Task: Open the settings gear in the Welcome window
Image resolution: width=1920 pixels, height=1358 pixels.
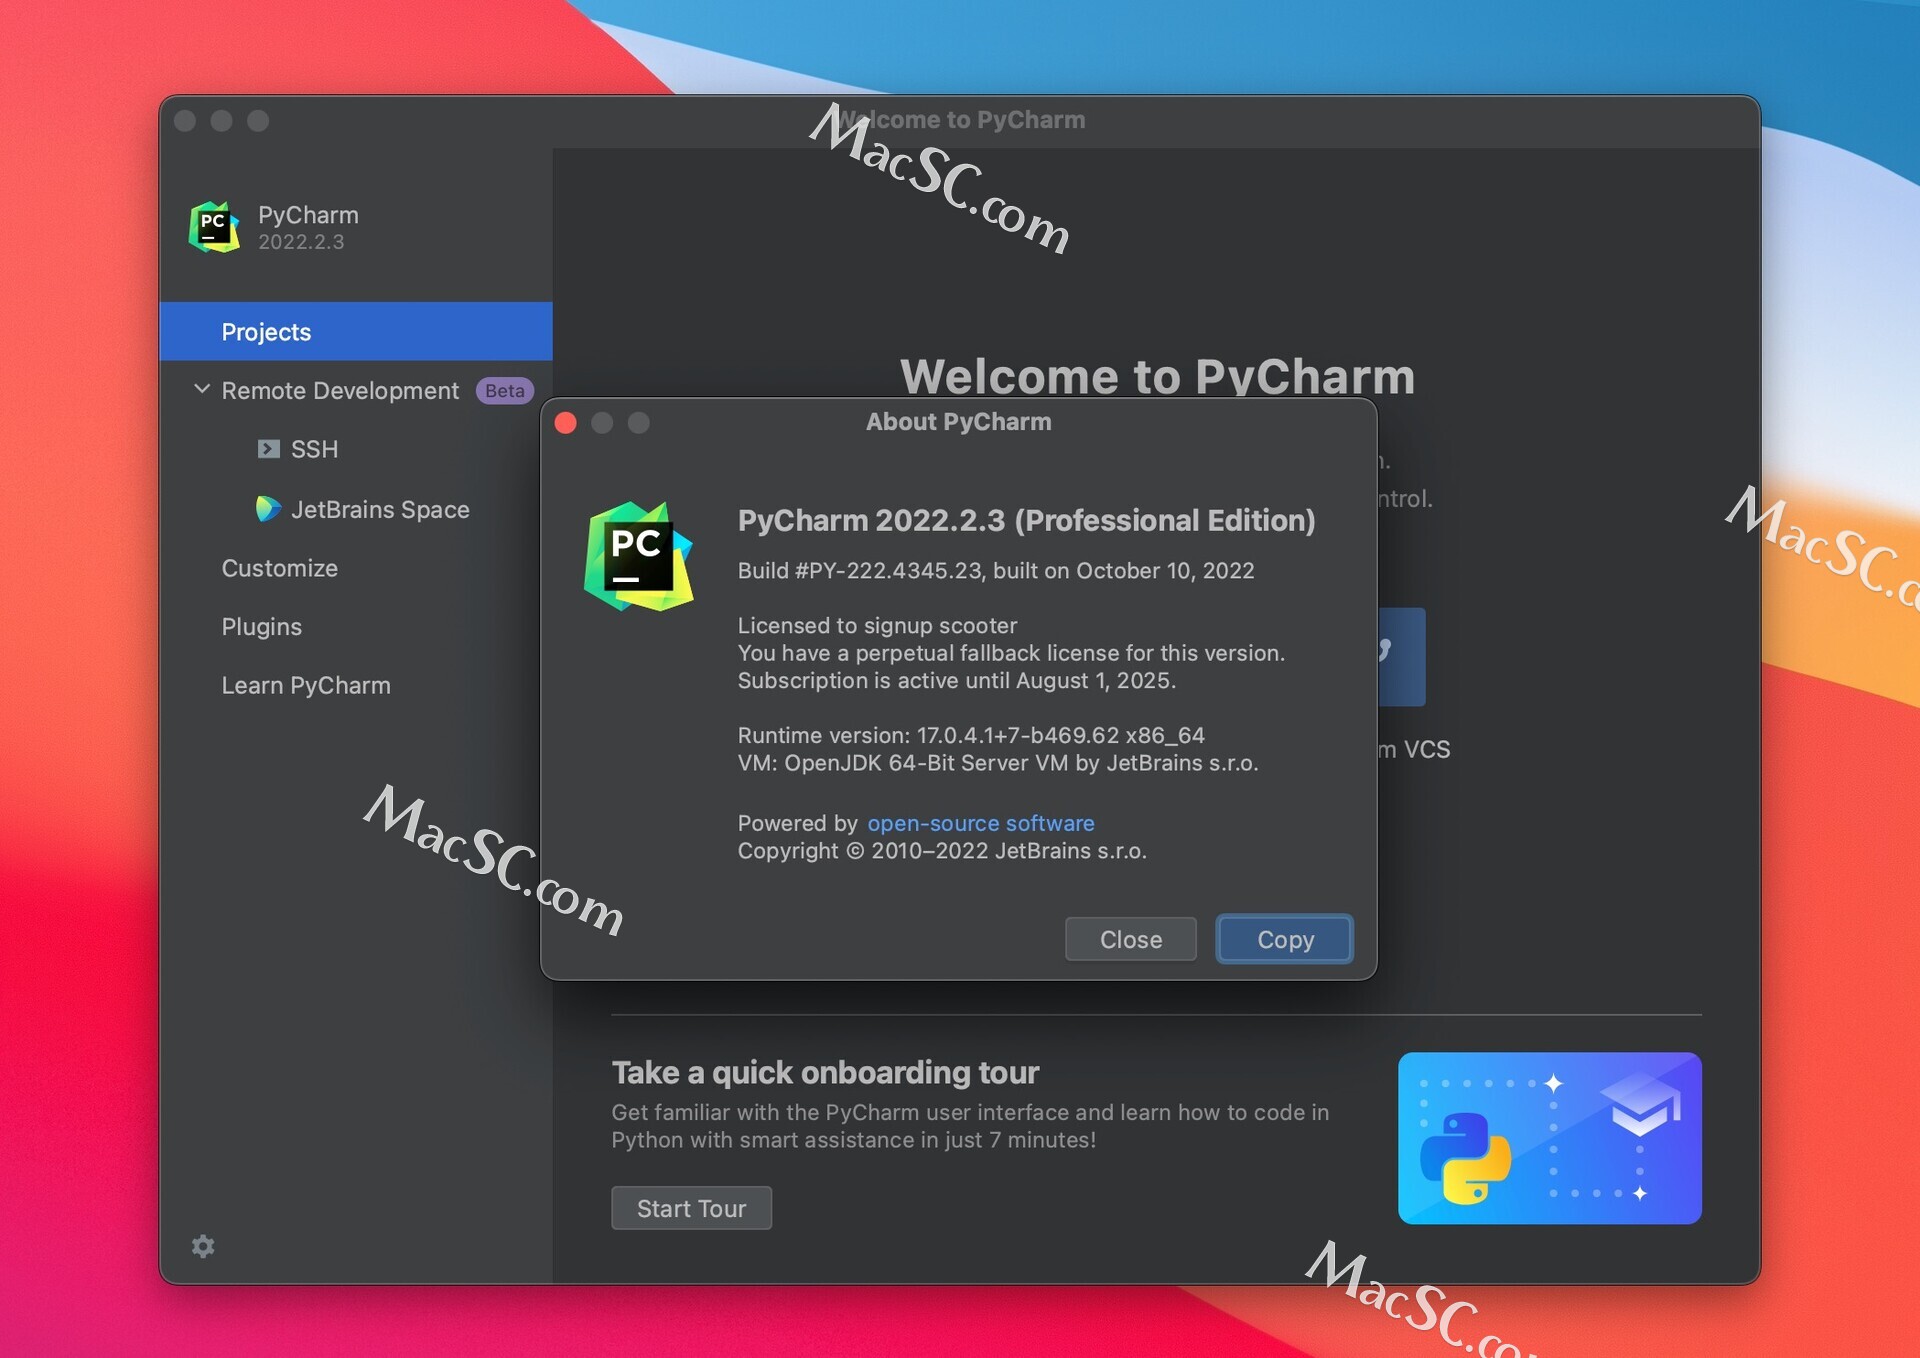Action: tap(203, 1246)
